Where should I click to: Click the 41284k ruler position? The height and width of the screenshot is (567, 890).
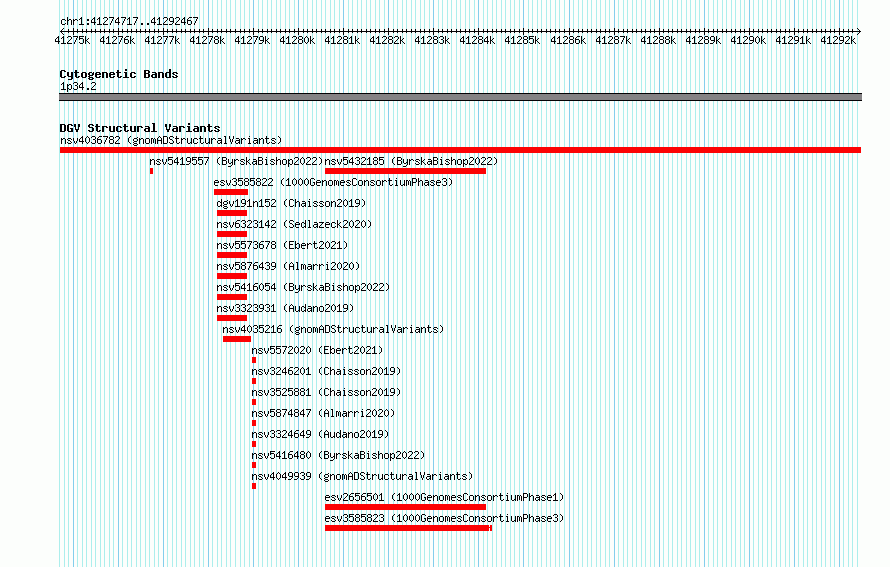477,40
